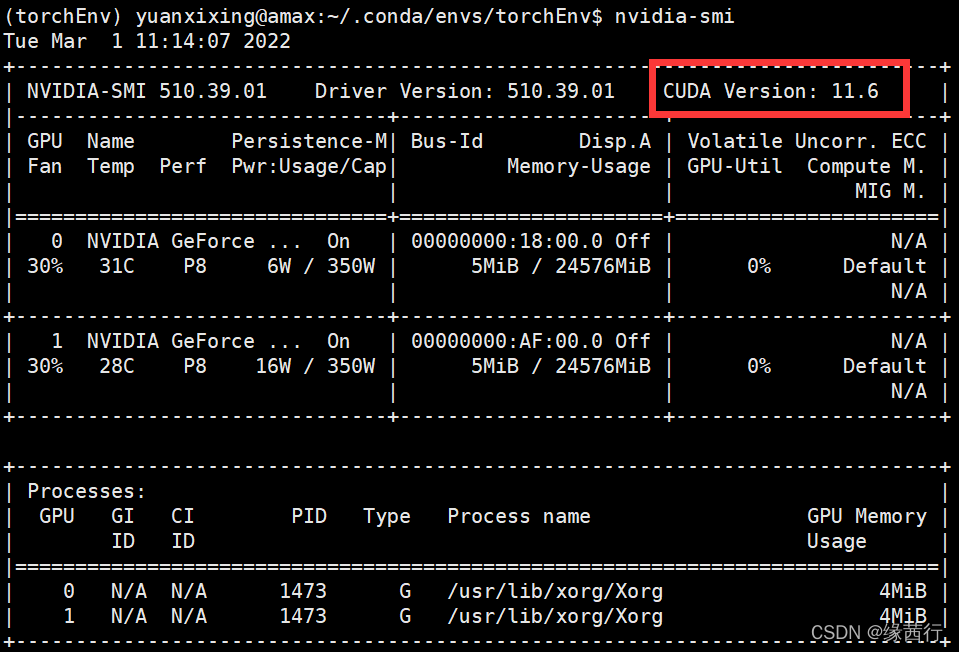This screenshot has width=959, height=652.
Task: Click the 'Compute M.' header
Action: (x=866, y=166)
